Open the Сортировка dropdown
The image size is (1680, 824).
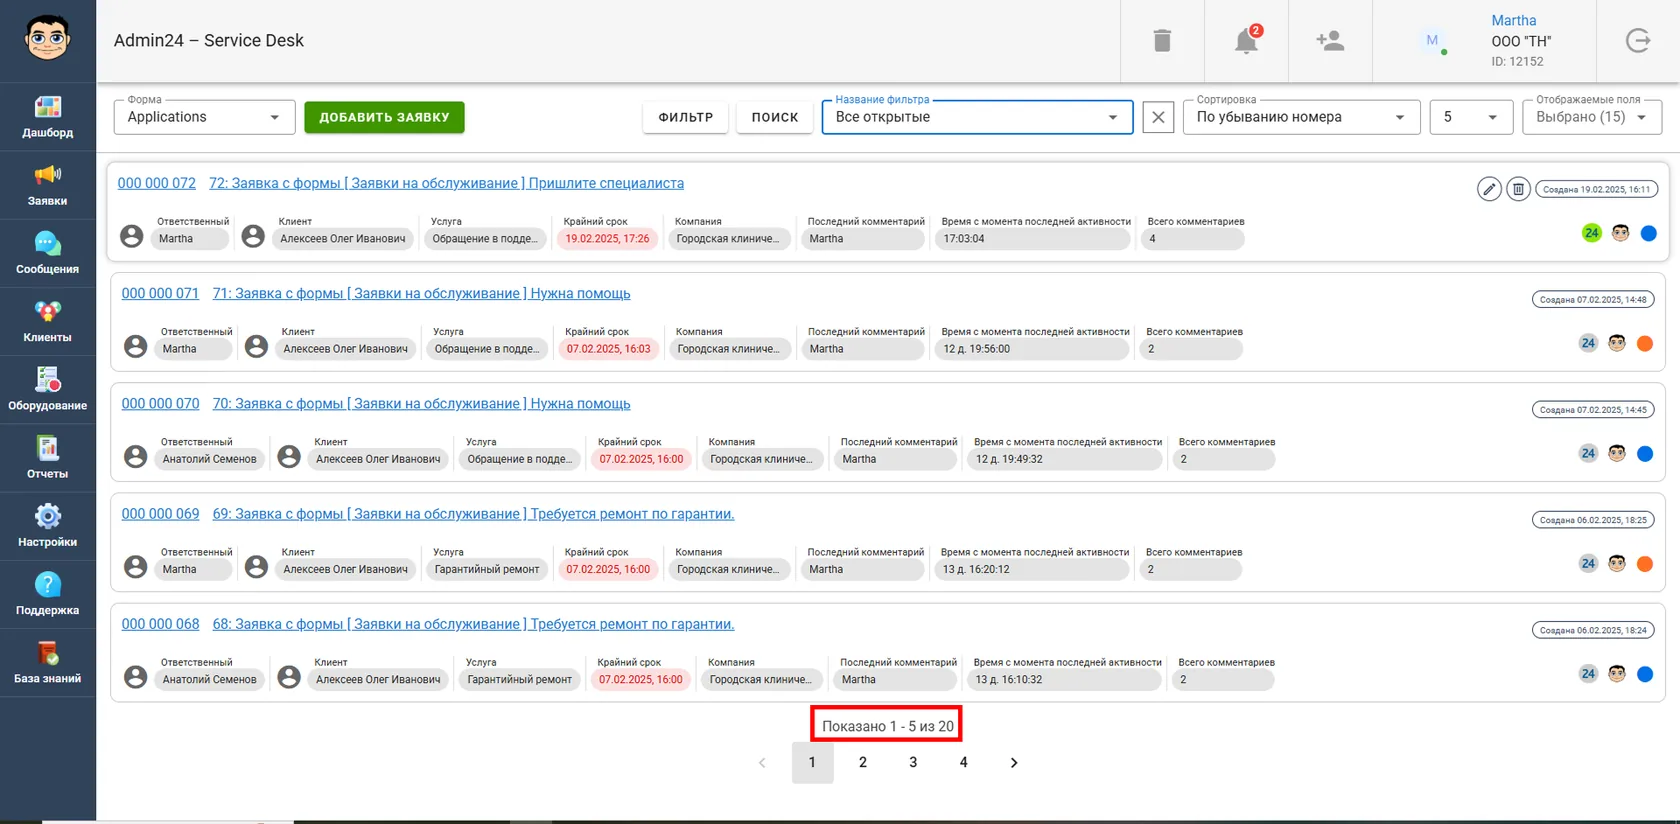click(x=1301, y=117)
